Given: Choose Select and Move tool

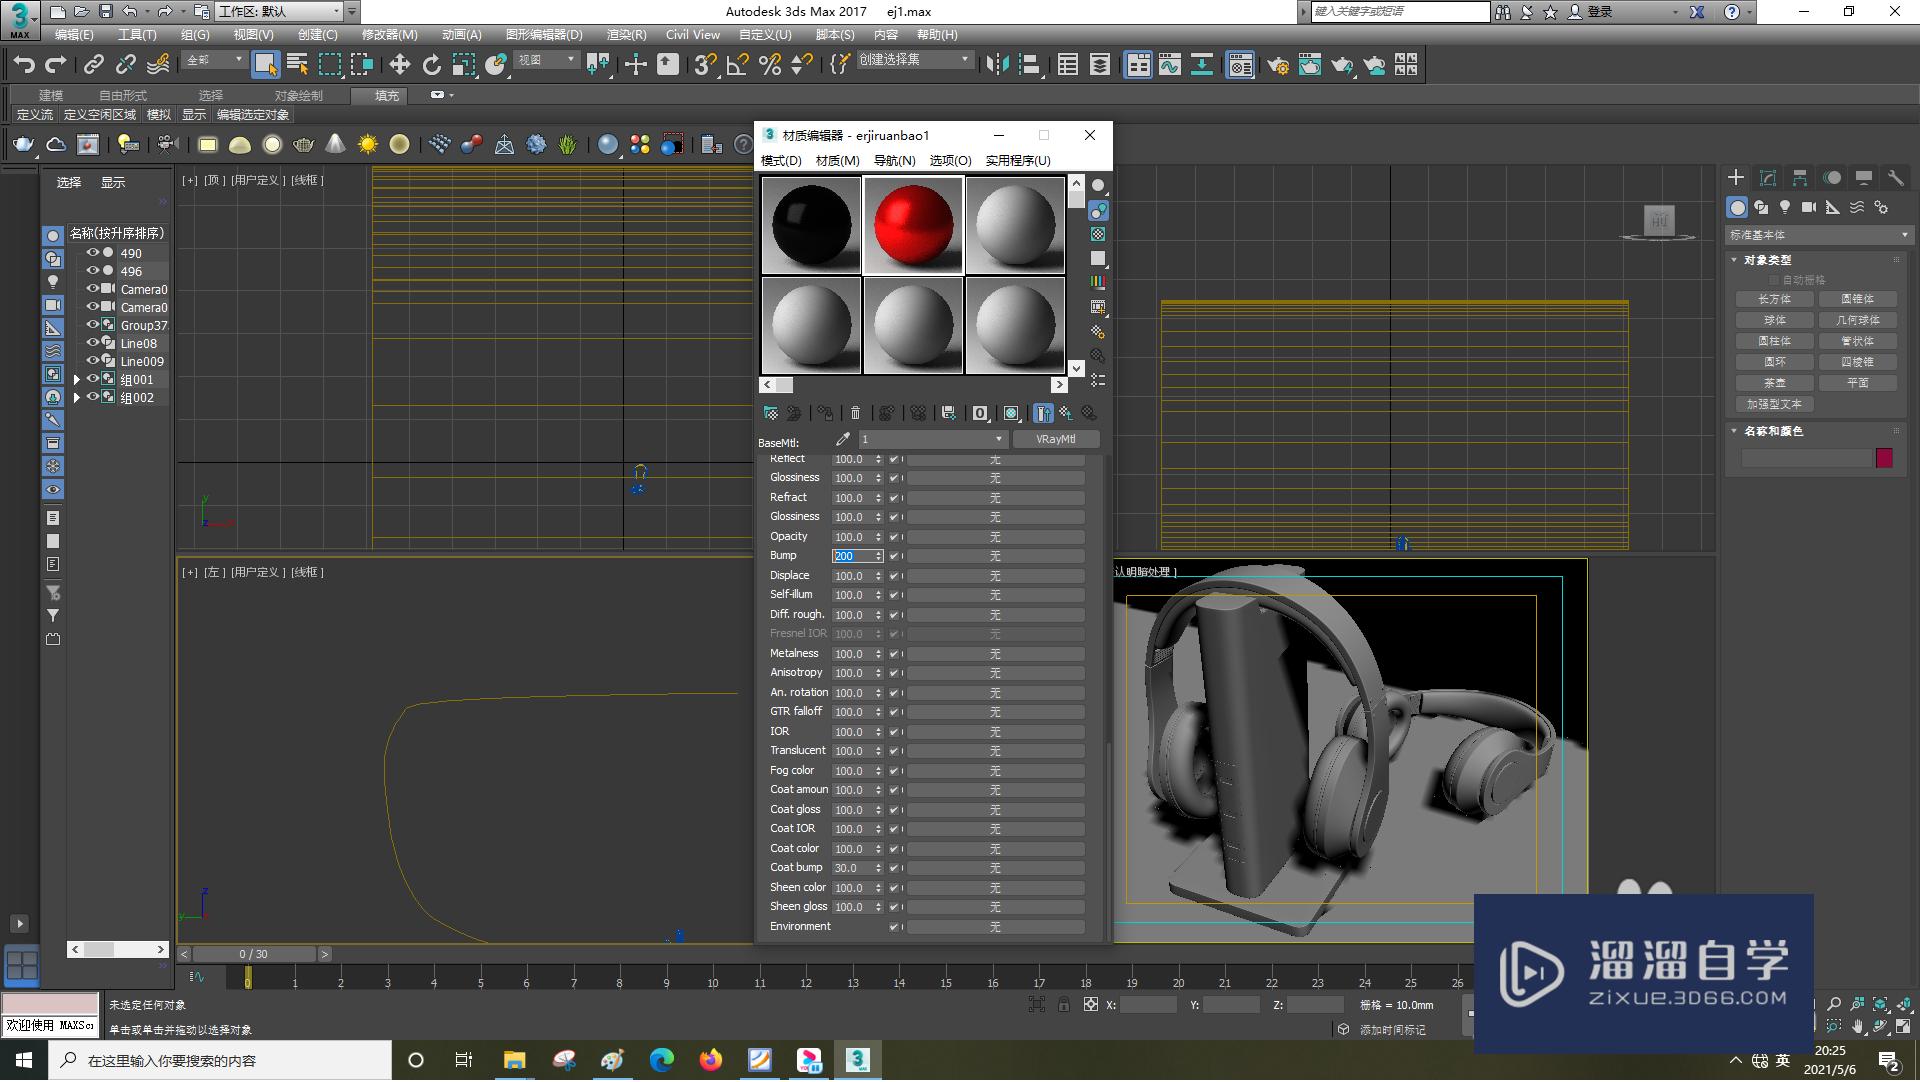Looking at the screenshot, I should pyautogui.click(x=399, y=65).
